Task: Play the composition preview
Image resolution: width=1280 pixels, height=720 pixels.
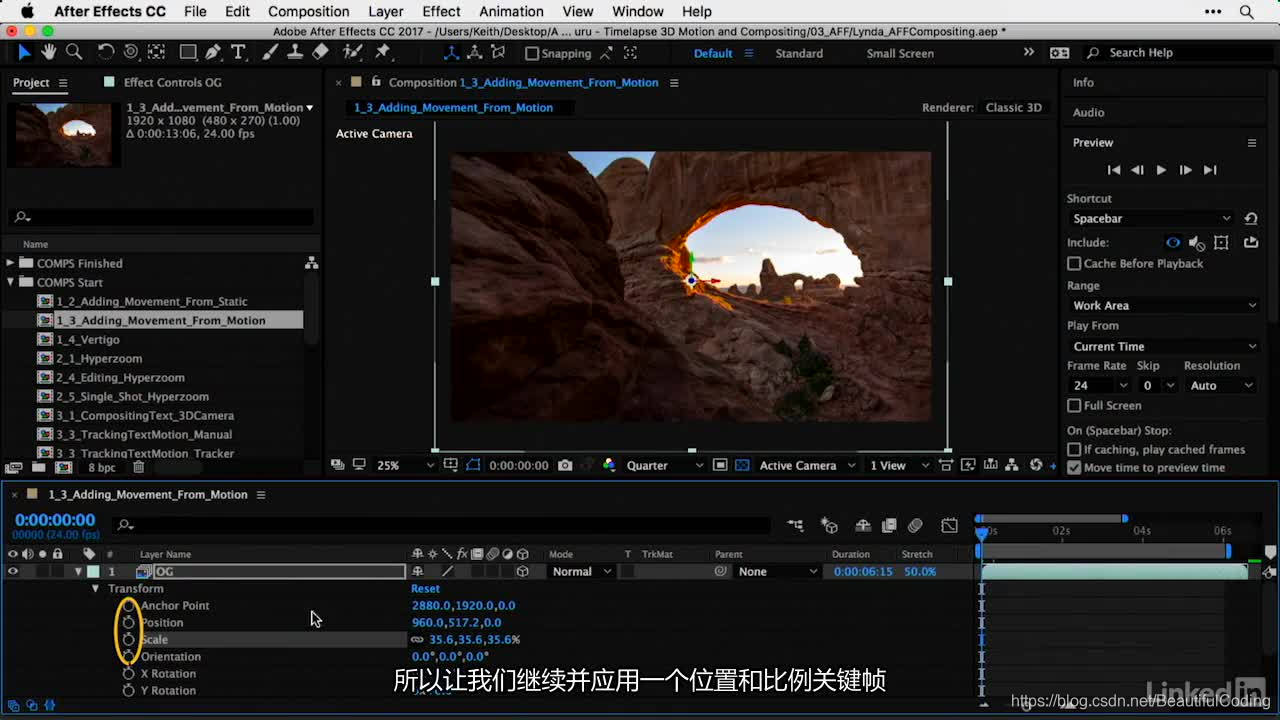Action: click(1161, 170)
